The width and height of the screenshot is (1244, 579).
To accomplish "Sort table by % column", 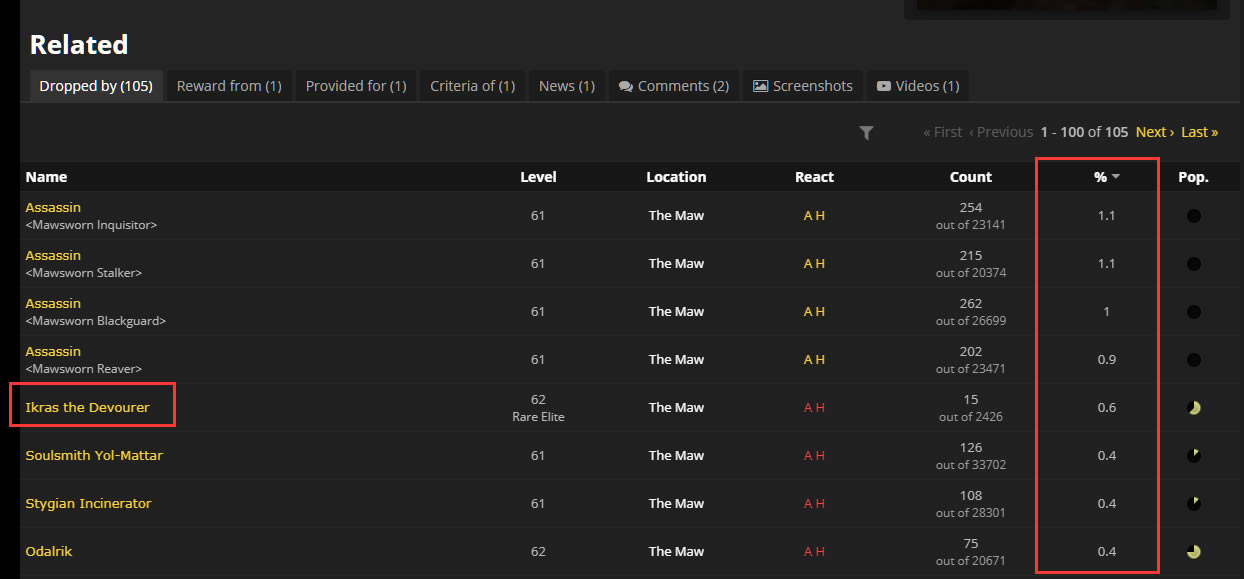I will [x=1100, y=177].
